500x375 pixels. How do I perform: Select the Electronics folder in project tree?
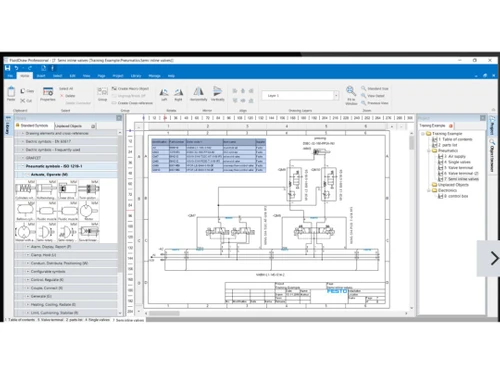pos(445,190)
